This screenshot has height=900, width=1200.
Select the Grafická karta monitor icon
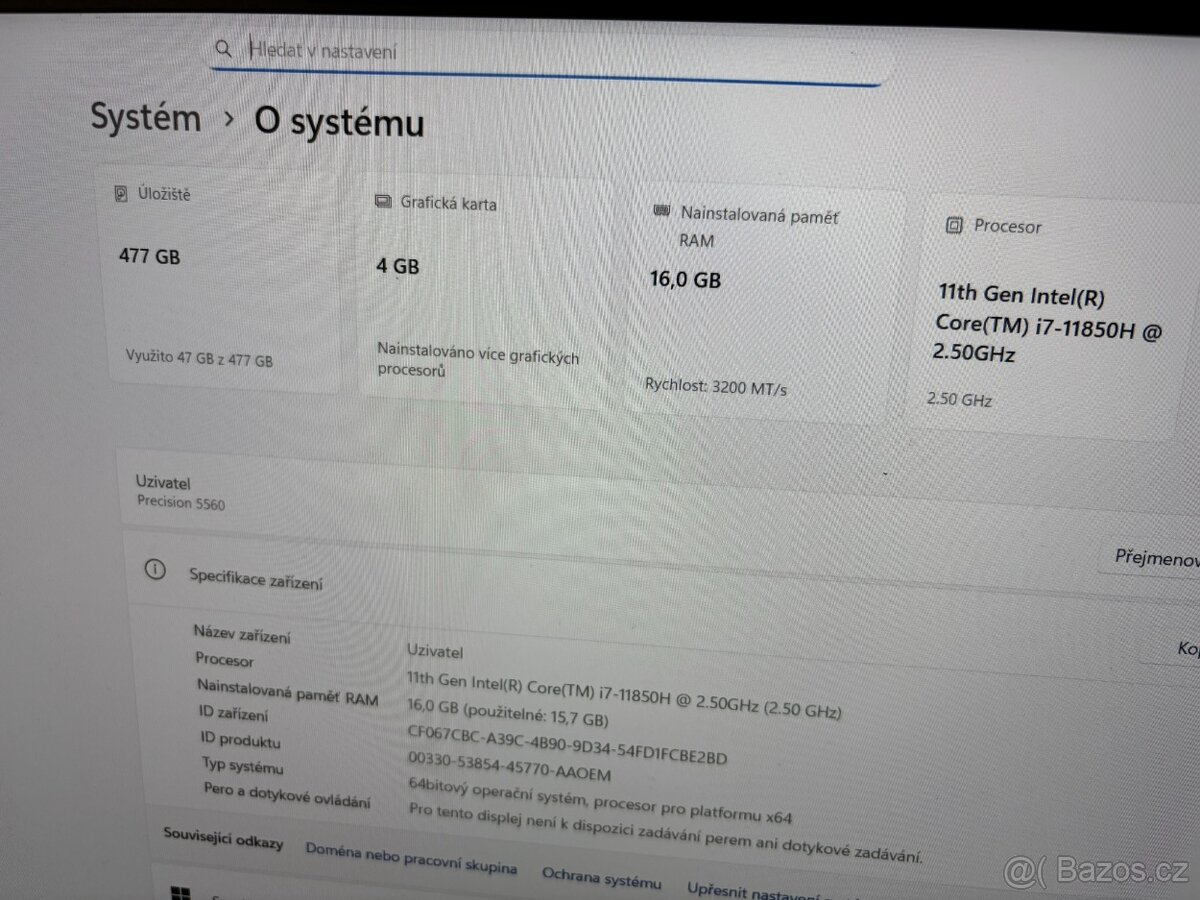(383, 202)
